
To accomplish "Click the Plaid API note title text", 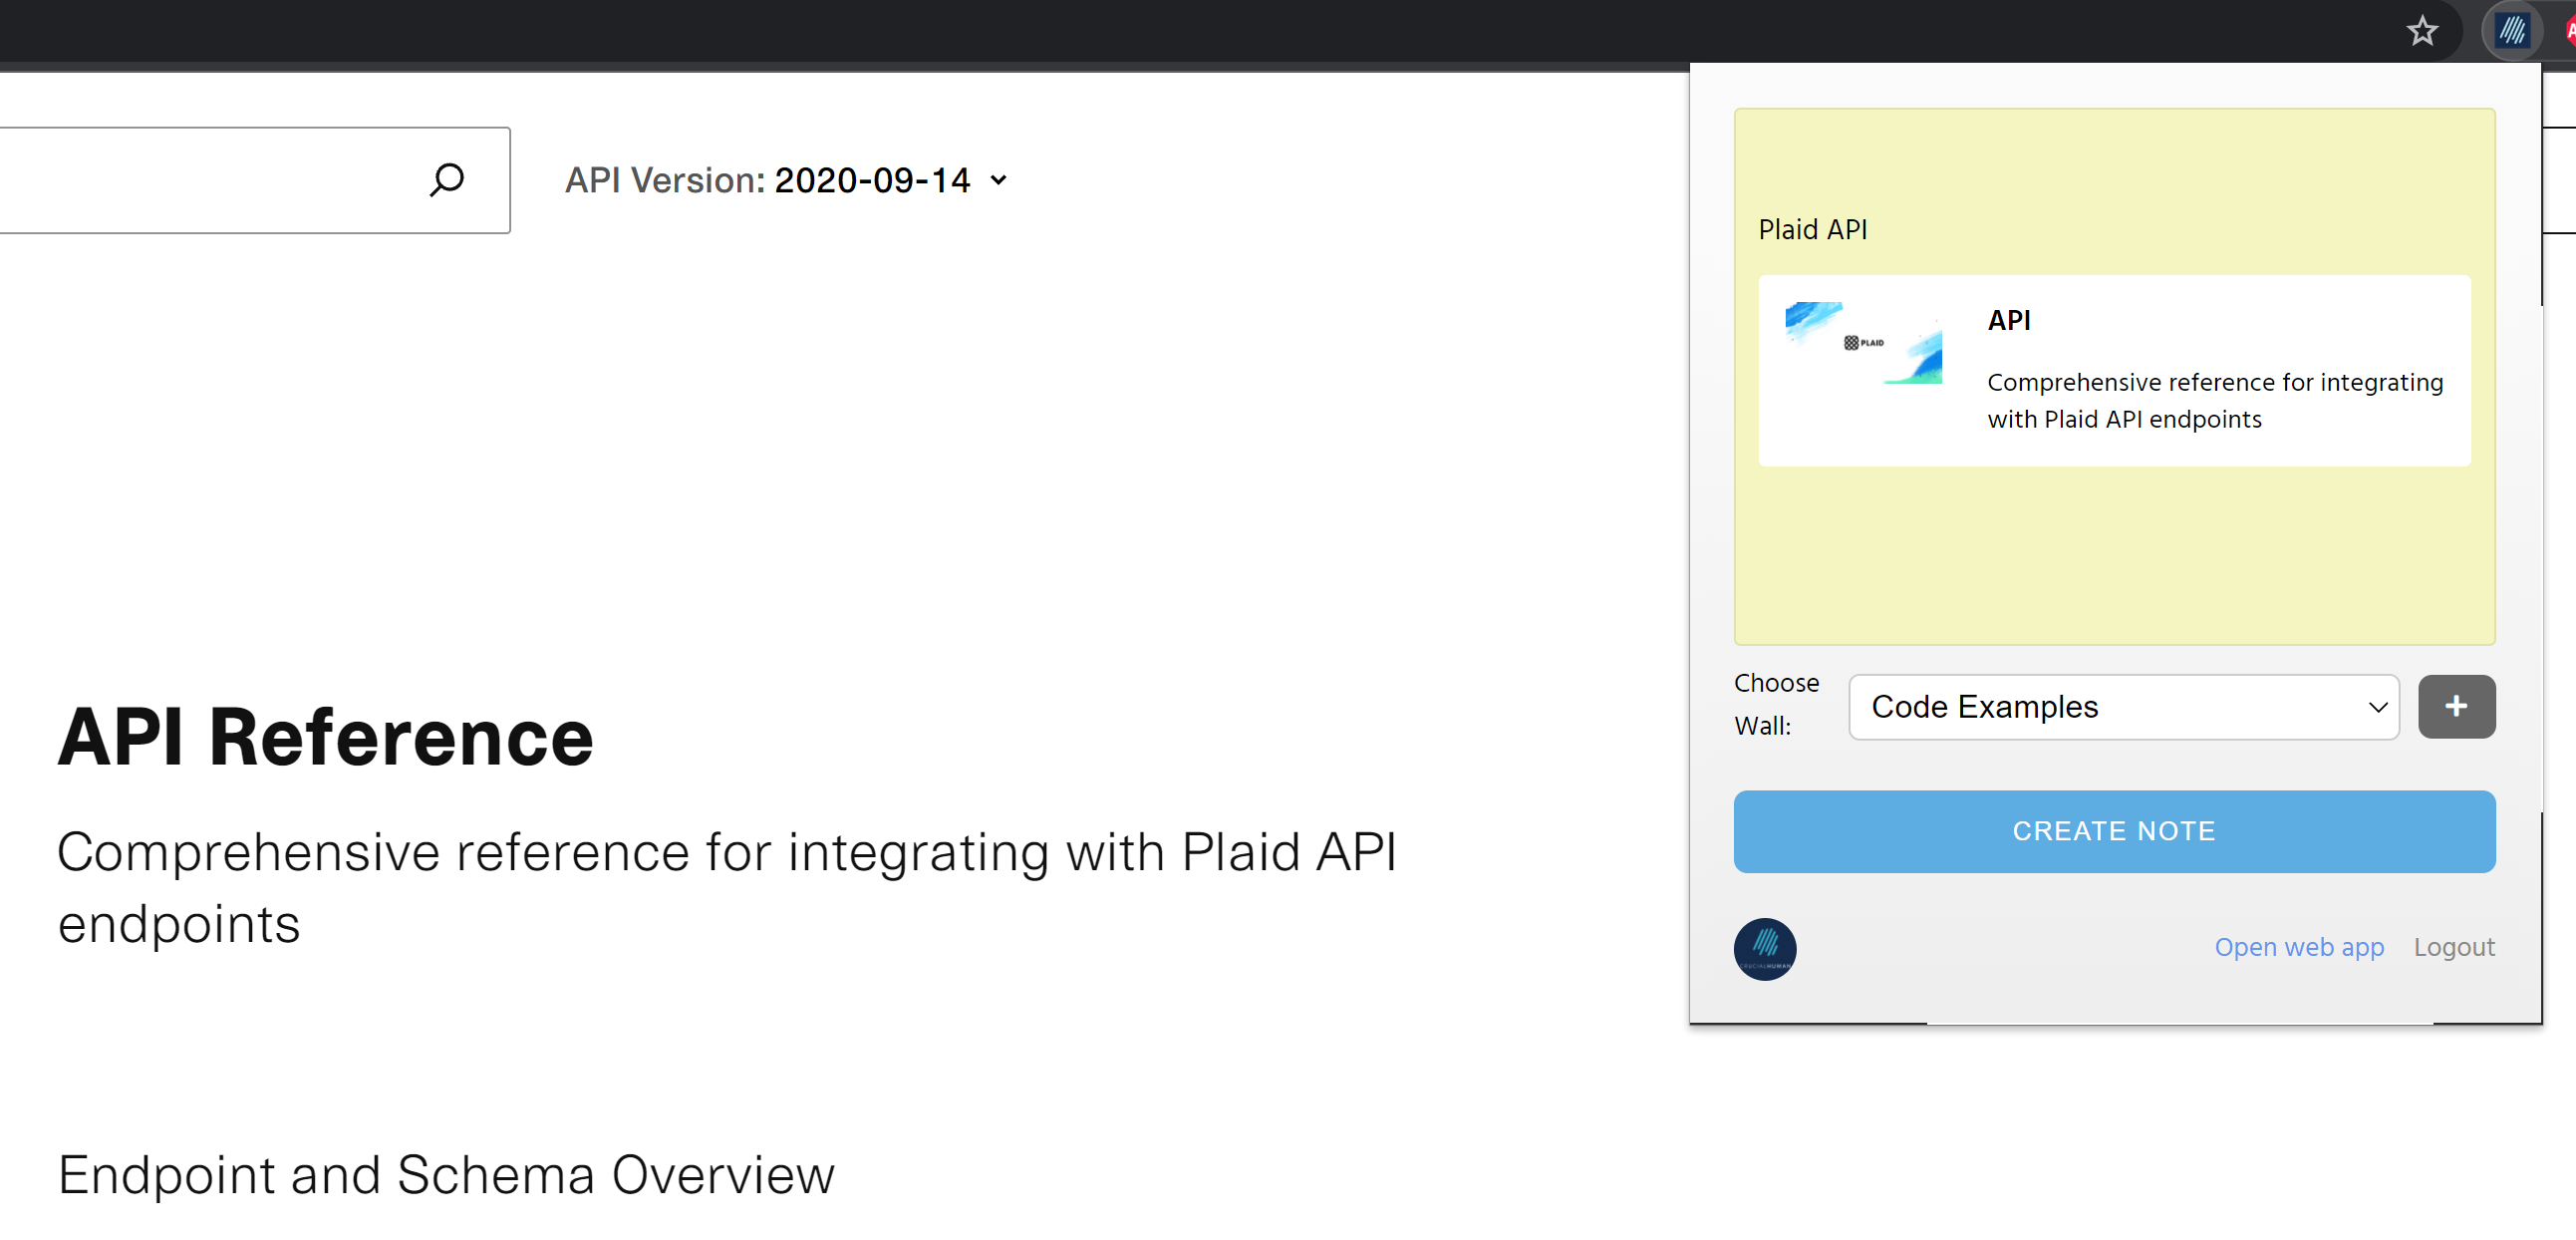I will tap(1812, 230).
